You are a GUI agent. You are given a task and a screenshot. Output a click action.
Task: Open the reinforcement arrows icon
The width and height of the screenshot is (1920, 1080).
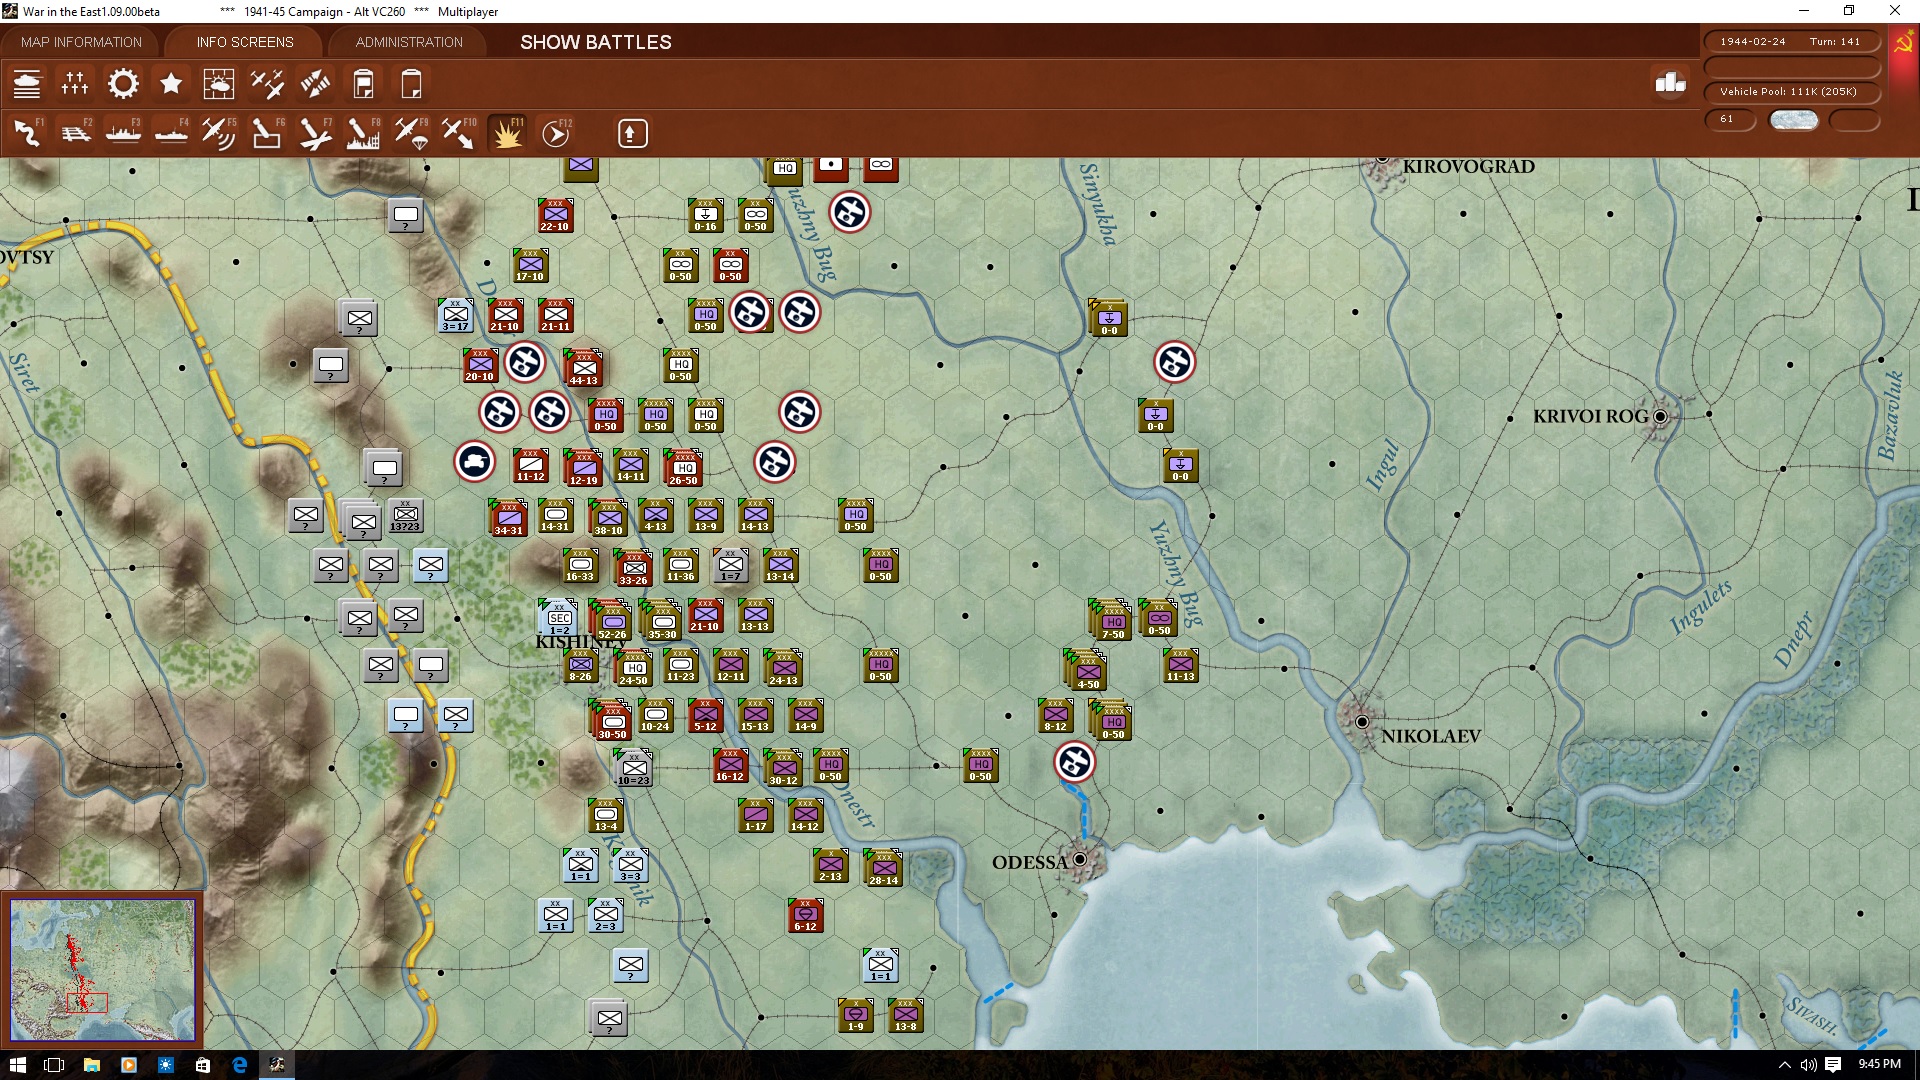click(315, 84)
